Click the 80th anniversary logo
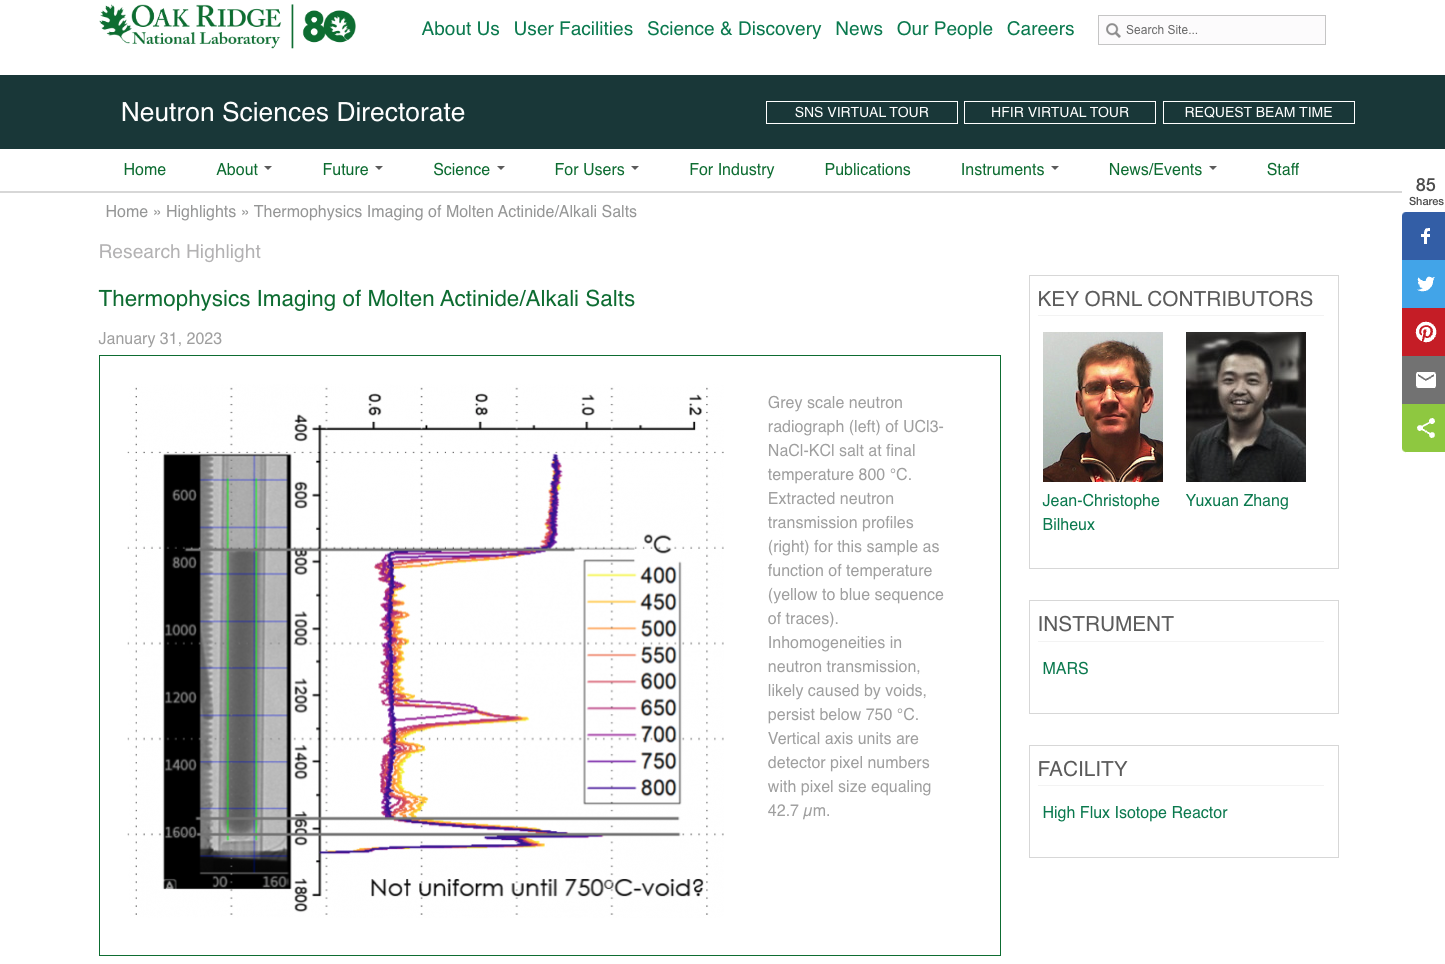 pyautogui.click(x=329, y=27)
